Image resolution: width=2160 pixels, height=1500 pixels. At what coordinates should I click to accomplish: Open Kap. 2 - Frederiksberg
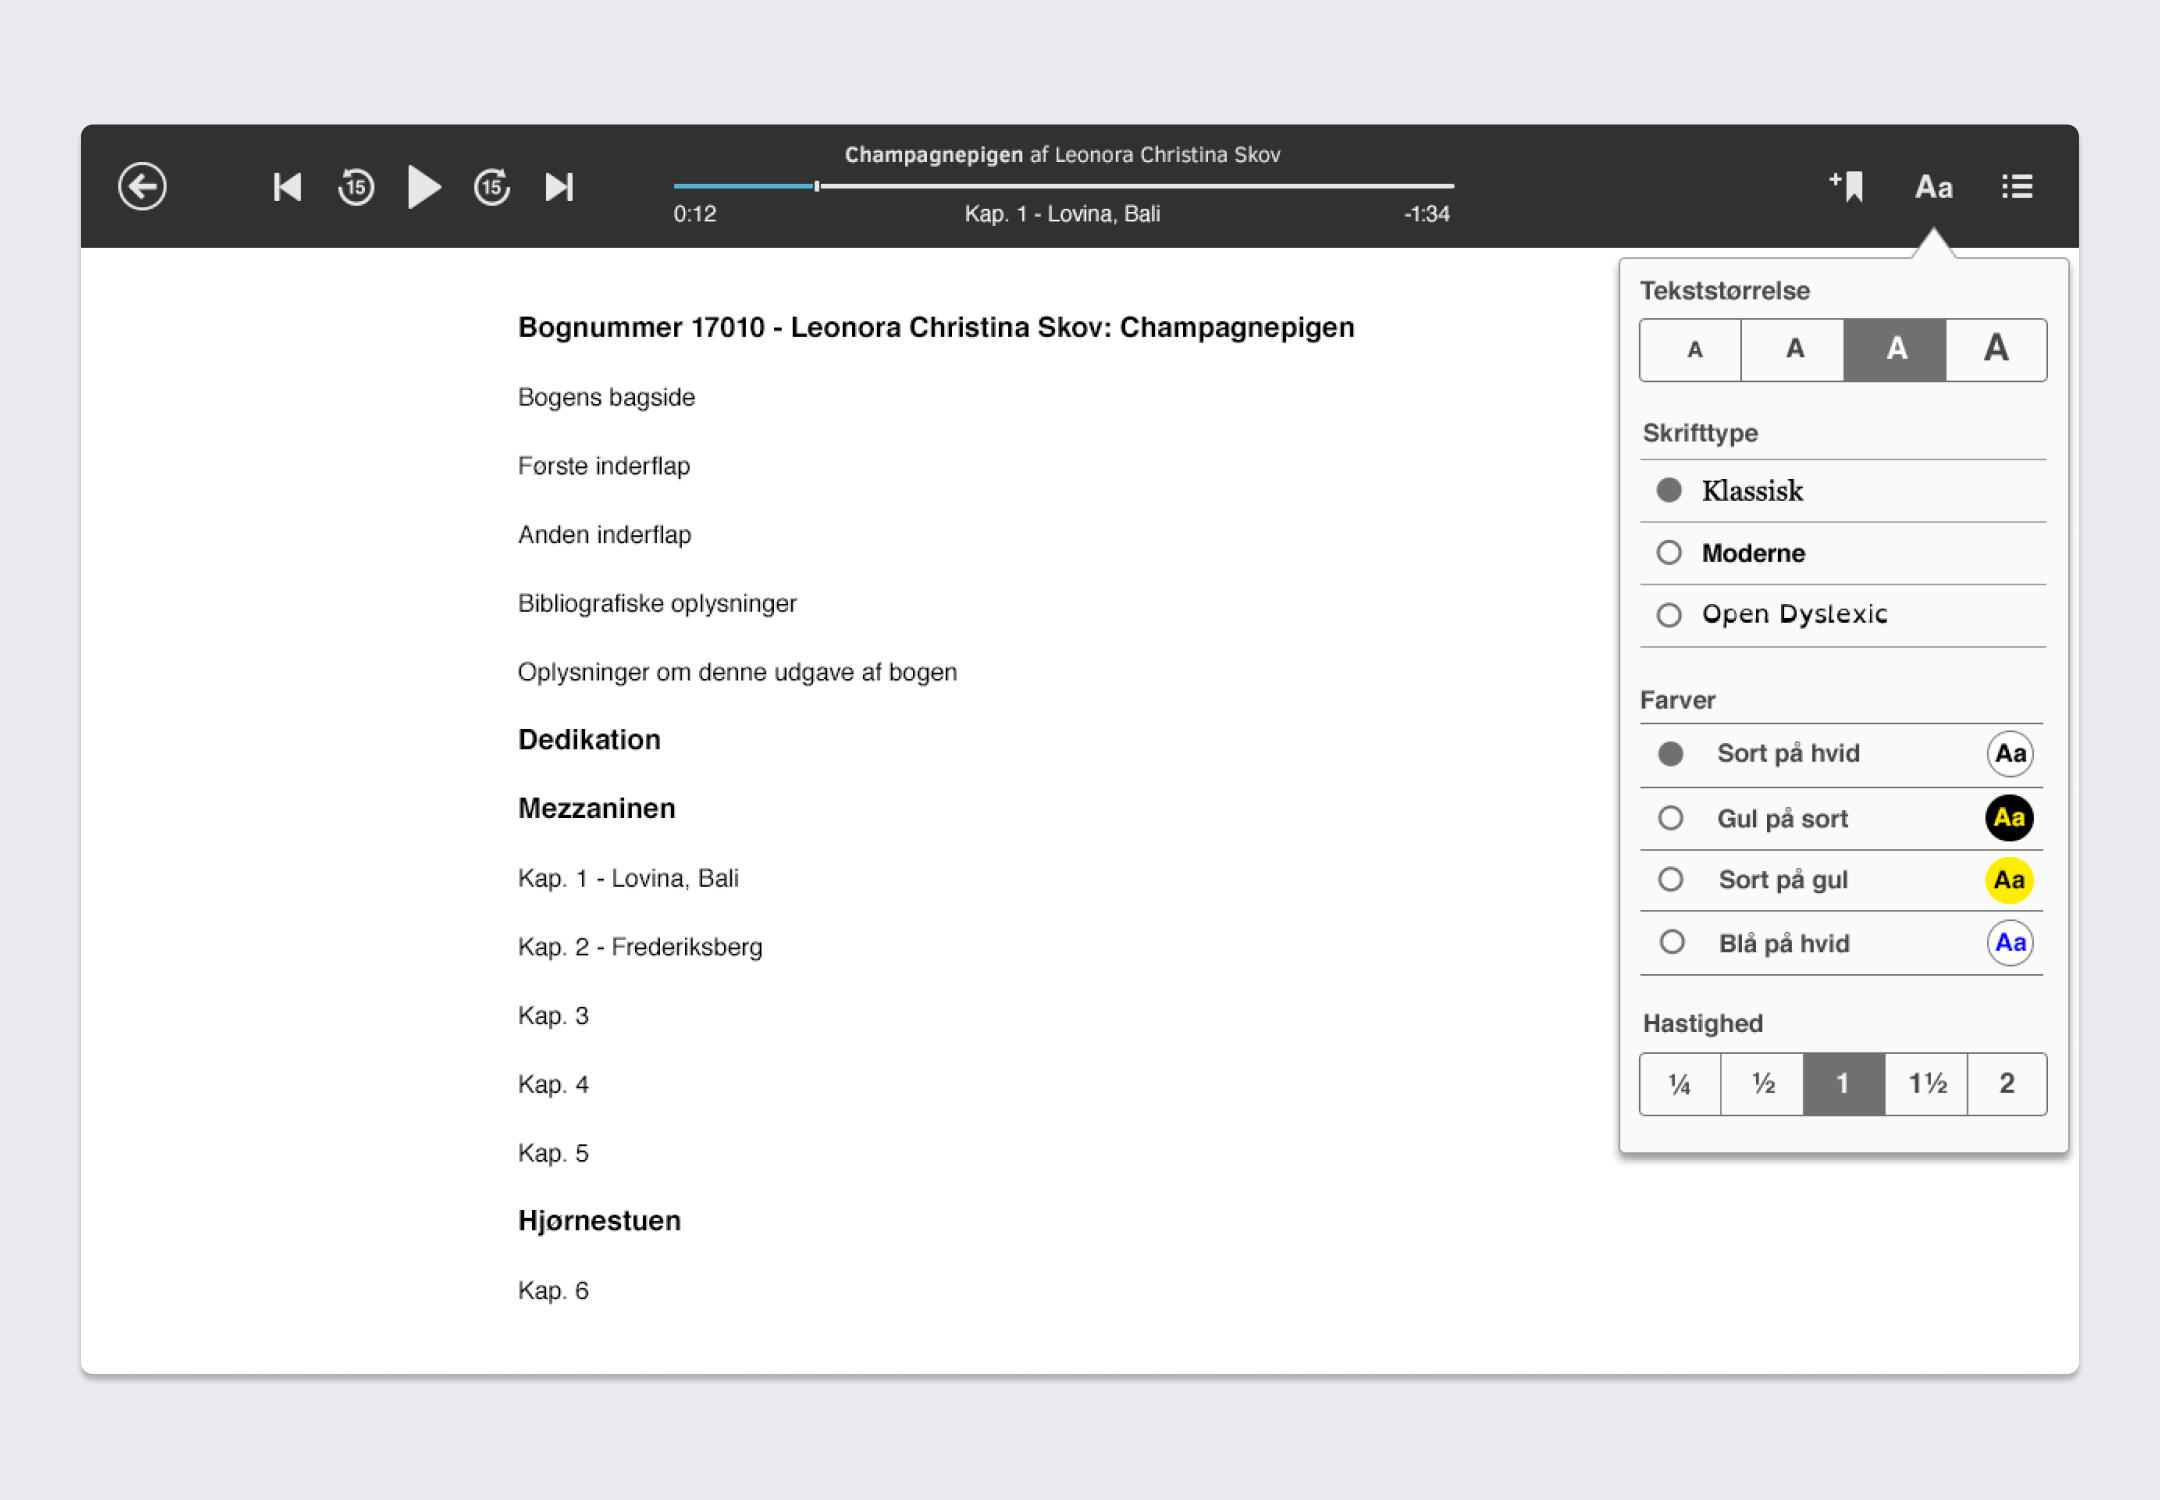pos(640,947)
